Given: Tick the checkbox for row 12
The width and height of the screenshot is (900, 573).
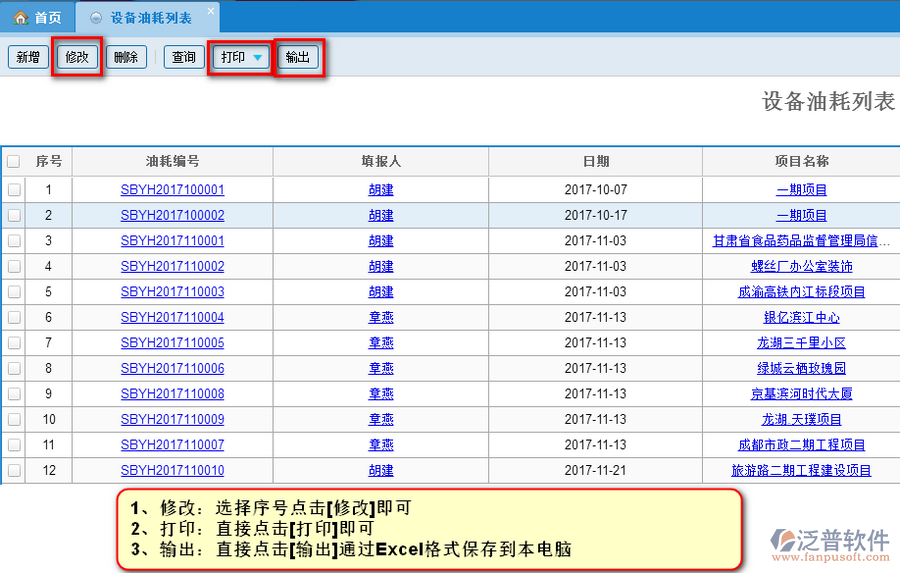Looking at the screenshot, I should coord(14,470).
